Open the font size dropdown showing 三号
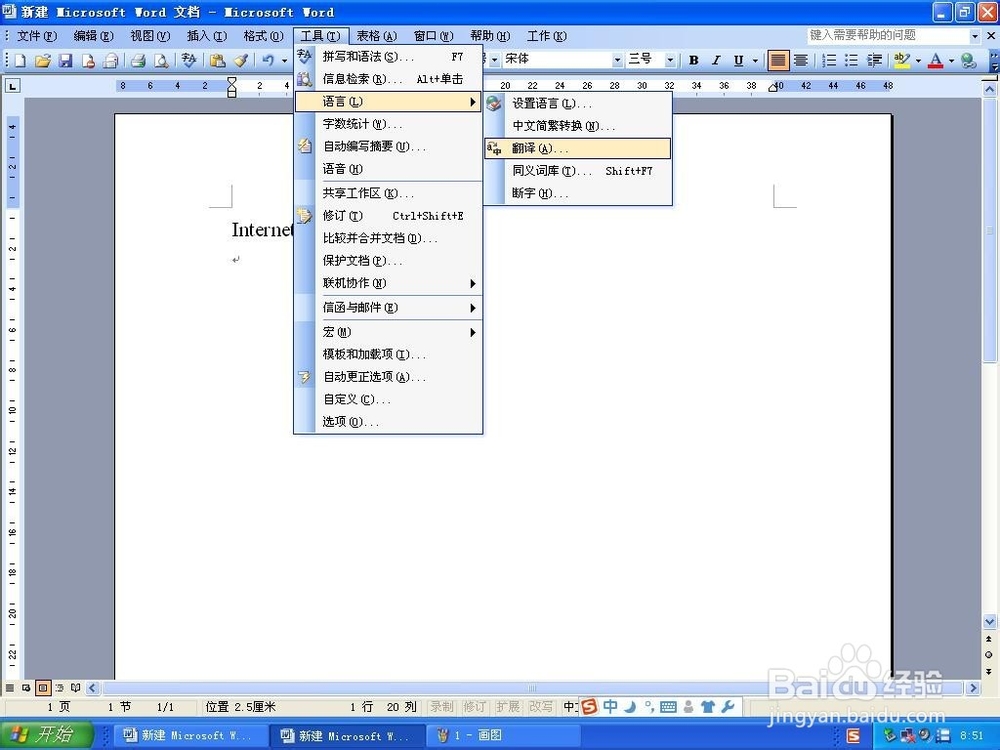The height and width of the screenshot is (750, 1000). point(670,59)
